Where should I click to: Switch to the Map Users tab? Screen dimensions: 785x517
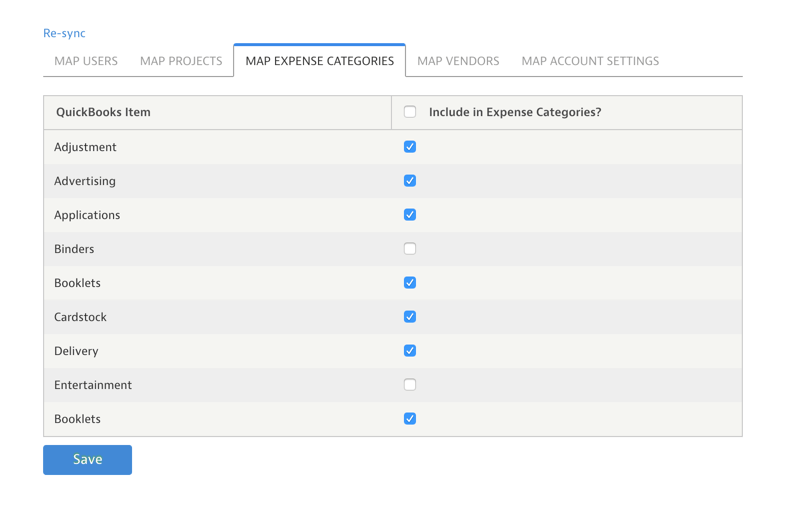click(86, 61)
